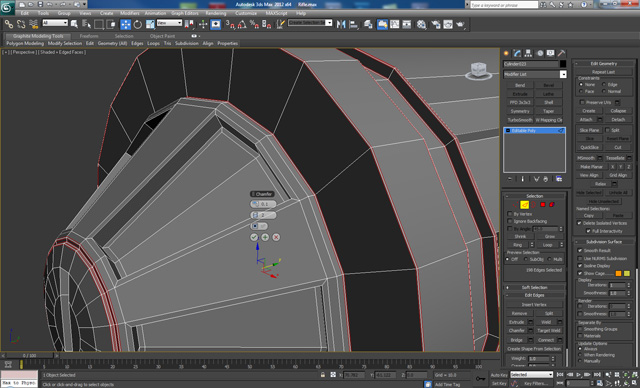Click Configure Modifier Sets icon below stack
640x388 pixels.
tap(559, 179)
